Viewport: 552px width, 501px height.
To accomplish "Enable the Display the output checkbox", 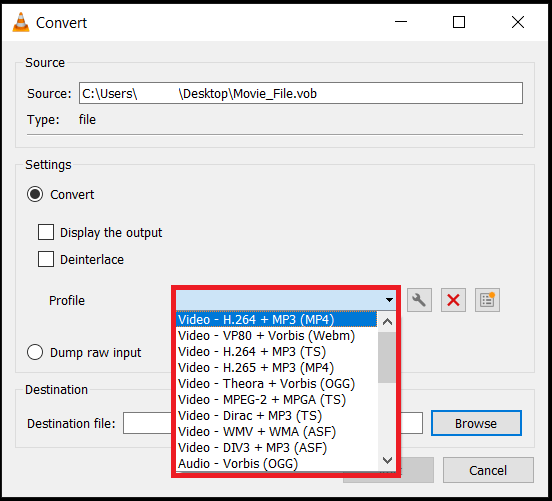I will [46, 232].
